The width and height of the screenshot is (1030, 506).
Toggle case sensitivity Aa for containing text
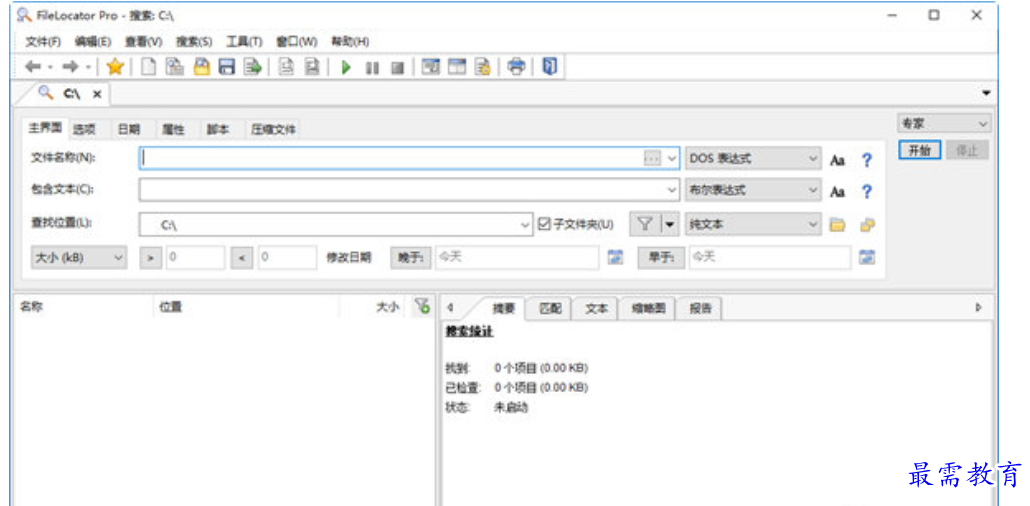coord(837,192)
